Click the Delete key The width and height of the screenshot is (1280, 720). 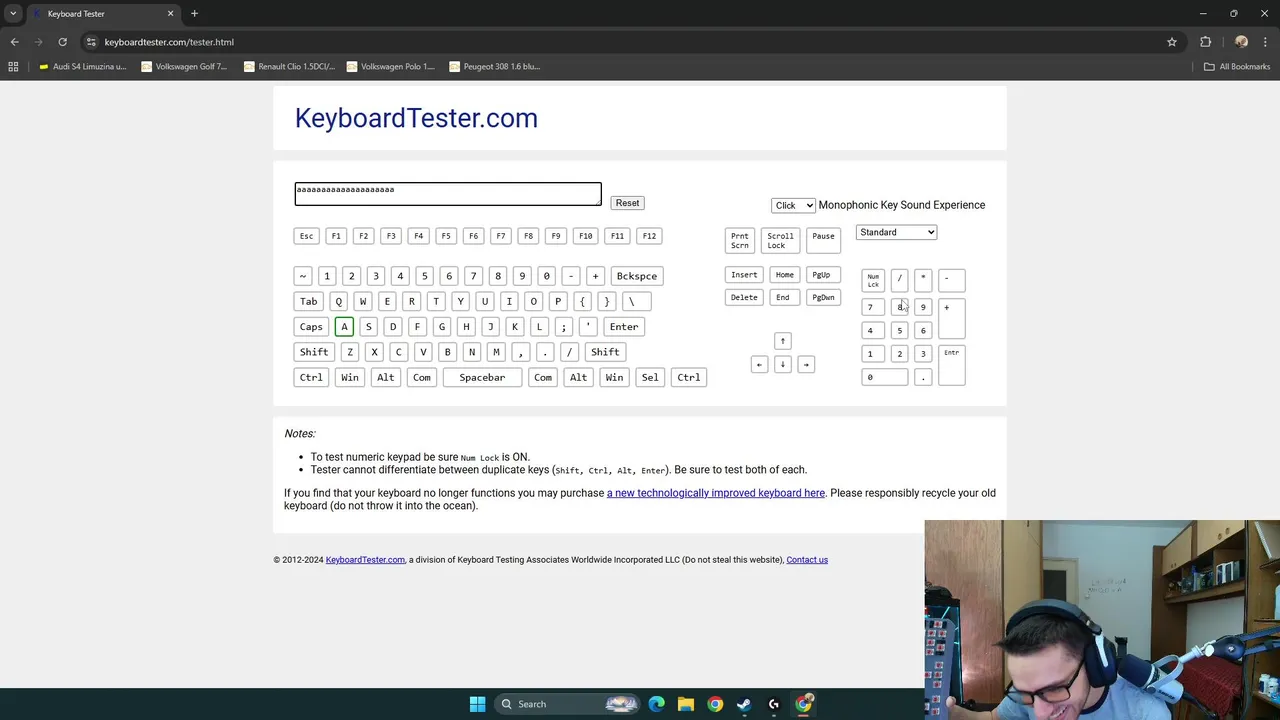[744, 298]
